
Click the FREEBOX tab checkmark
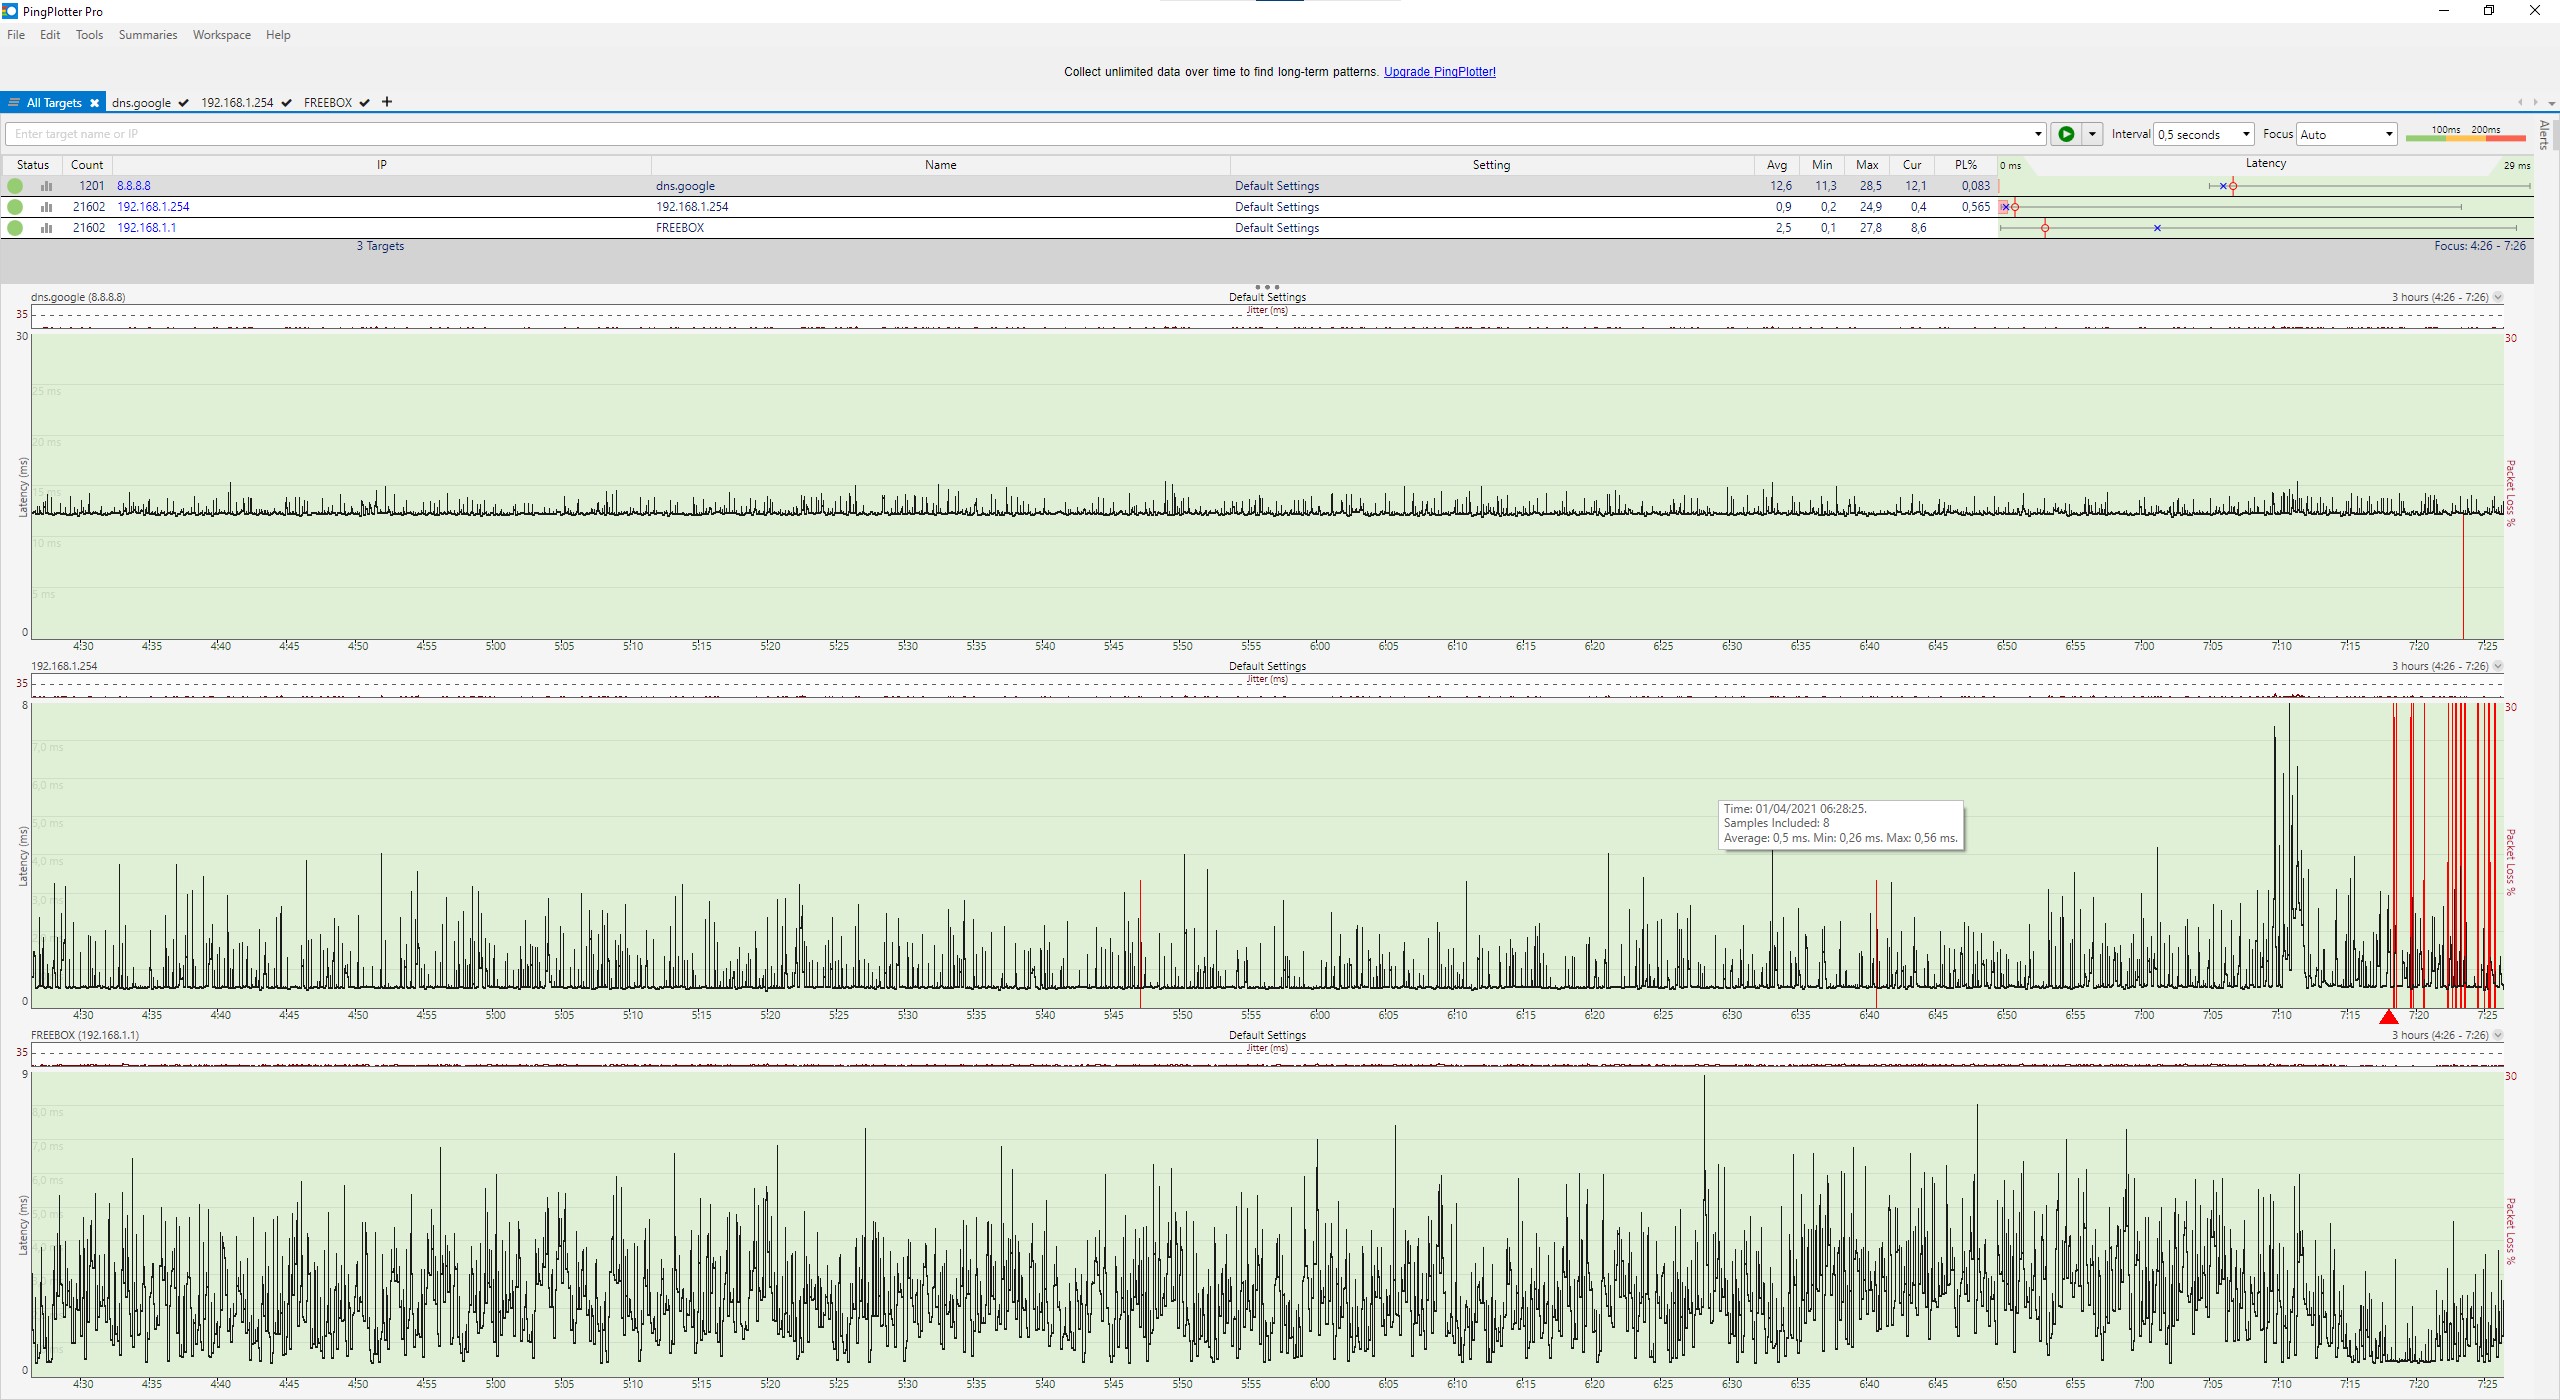tap(365, 103)
